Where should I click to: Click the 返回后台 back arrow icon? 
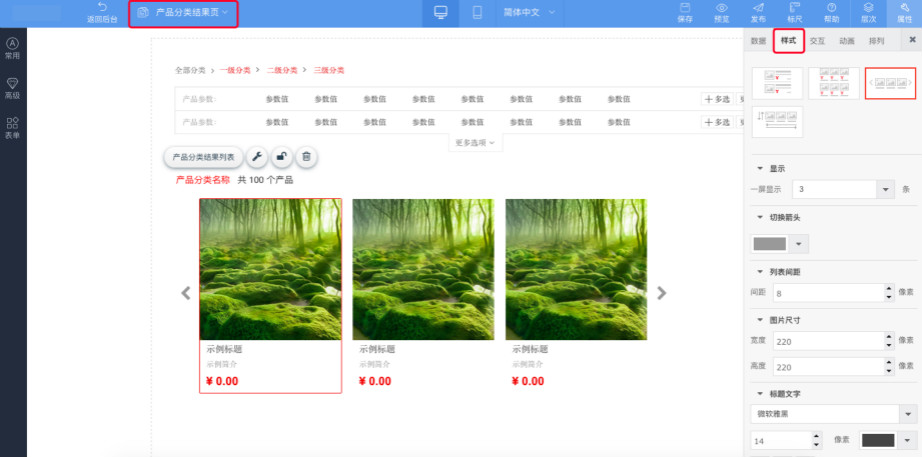pyautogui.click(x=101, y=7)
